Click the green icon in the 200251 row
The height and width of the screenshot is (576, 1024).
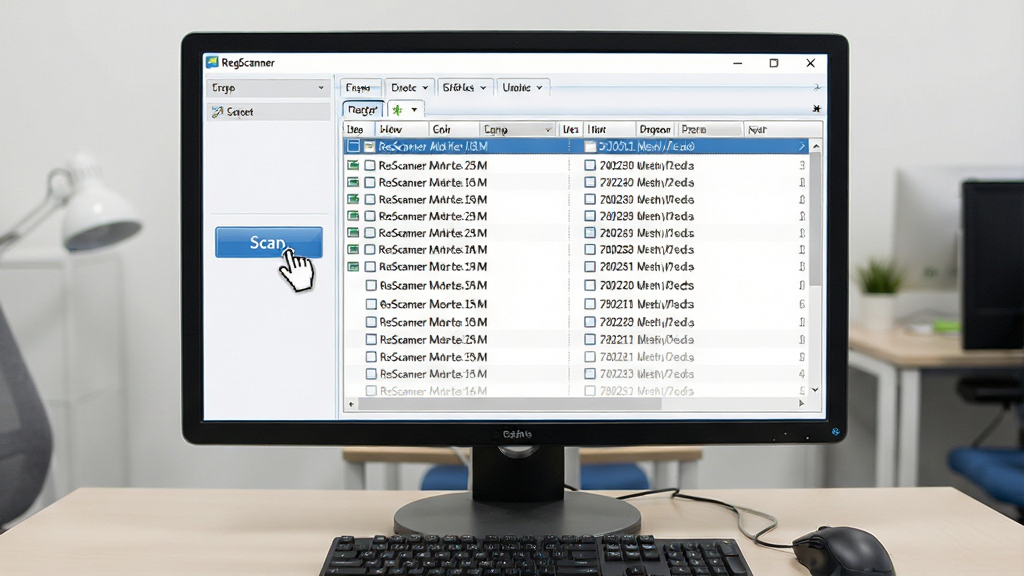(x=353, y=266)
